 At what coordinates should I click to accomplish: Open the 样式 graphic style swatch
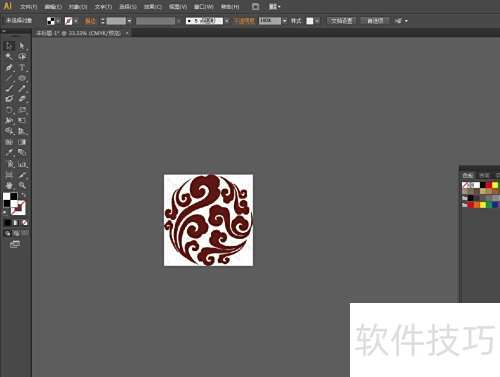click(310, 21)
